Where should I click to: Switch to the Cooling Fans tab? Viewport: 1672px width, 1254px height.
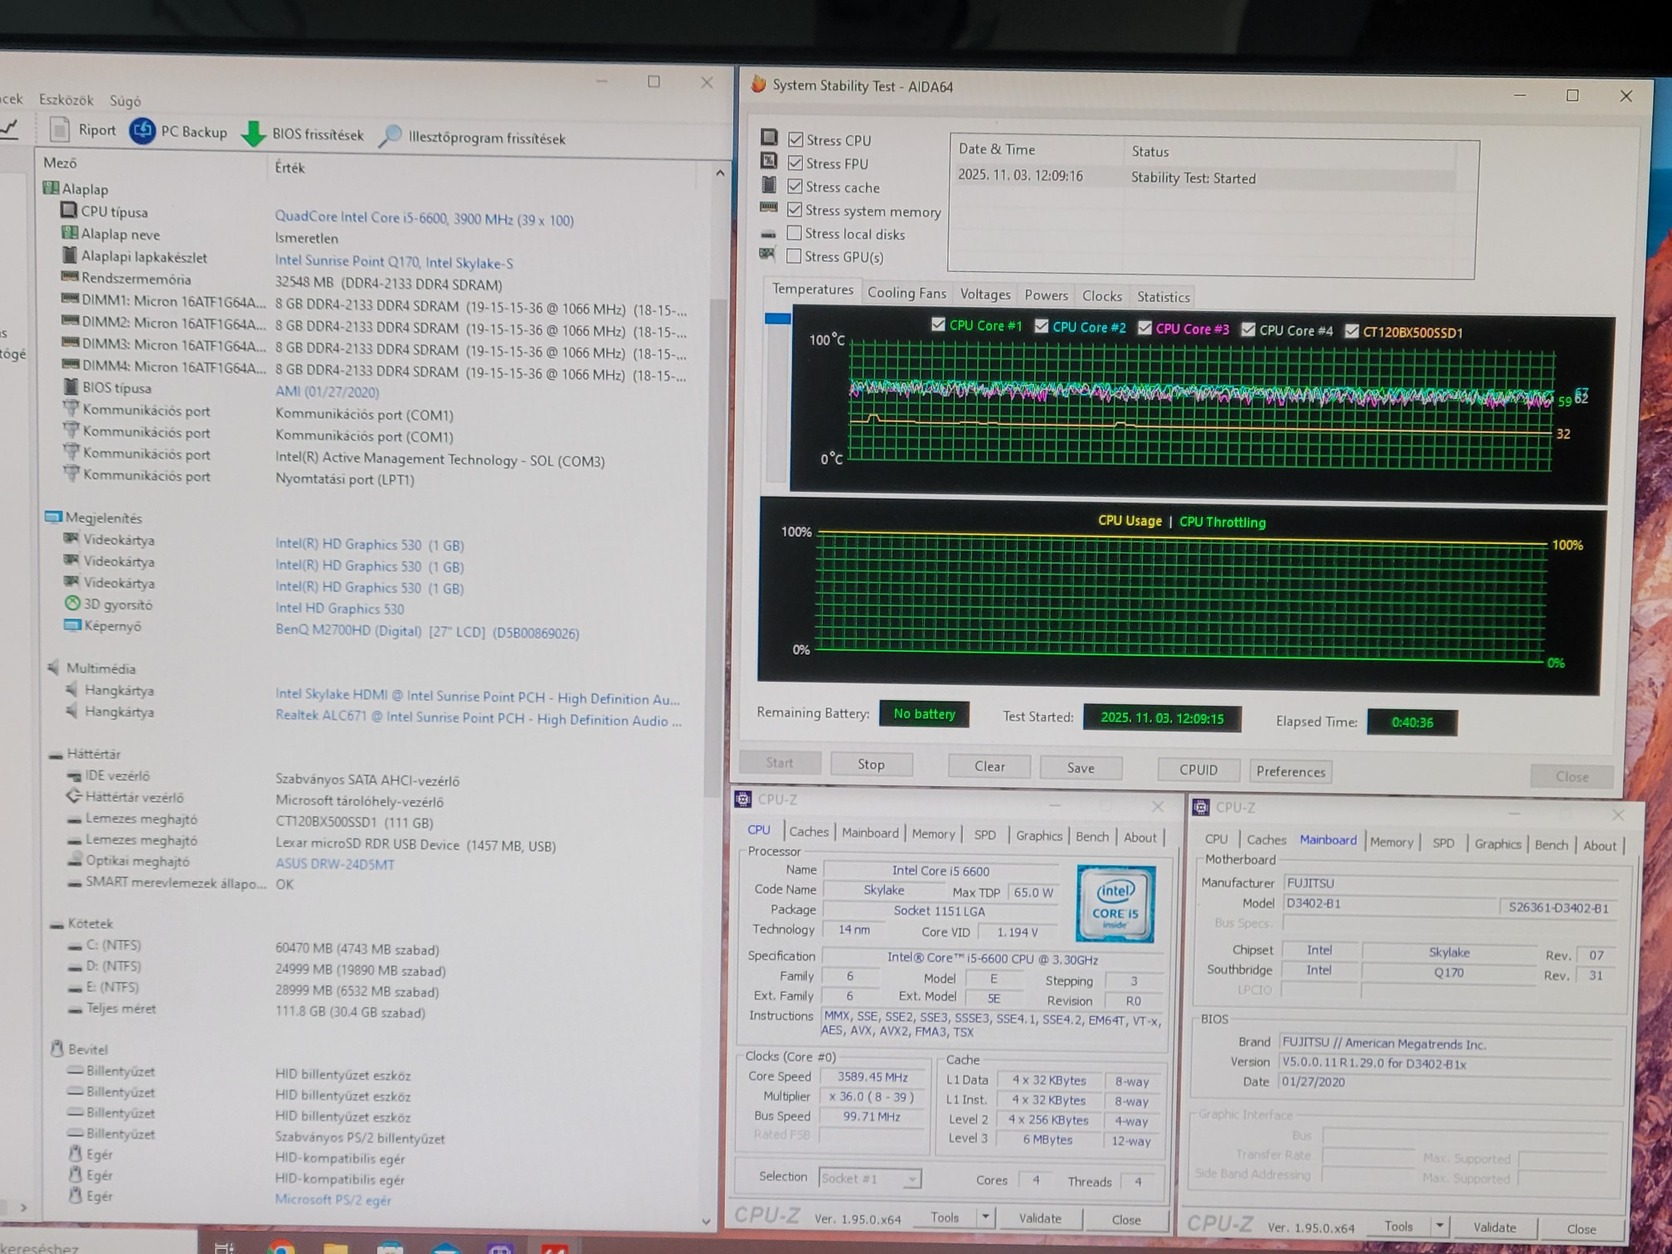[906, 293]
